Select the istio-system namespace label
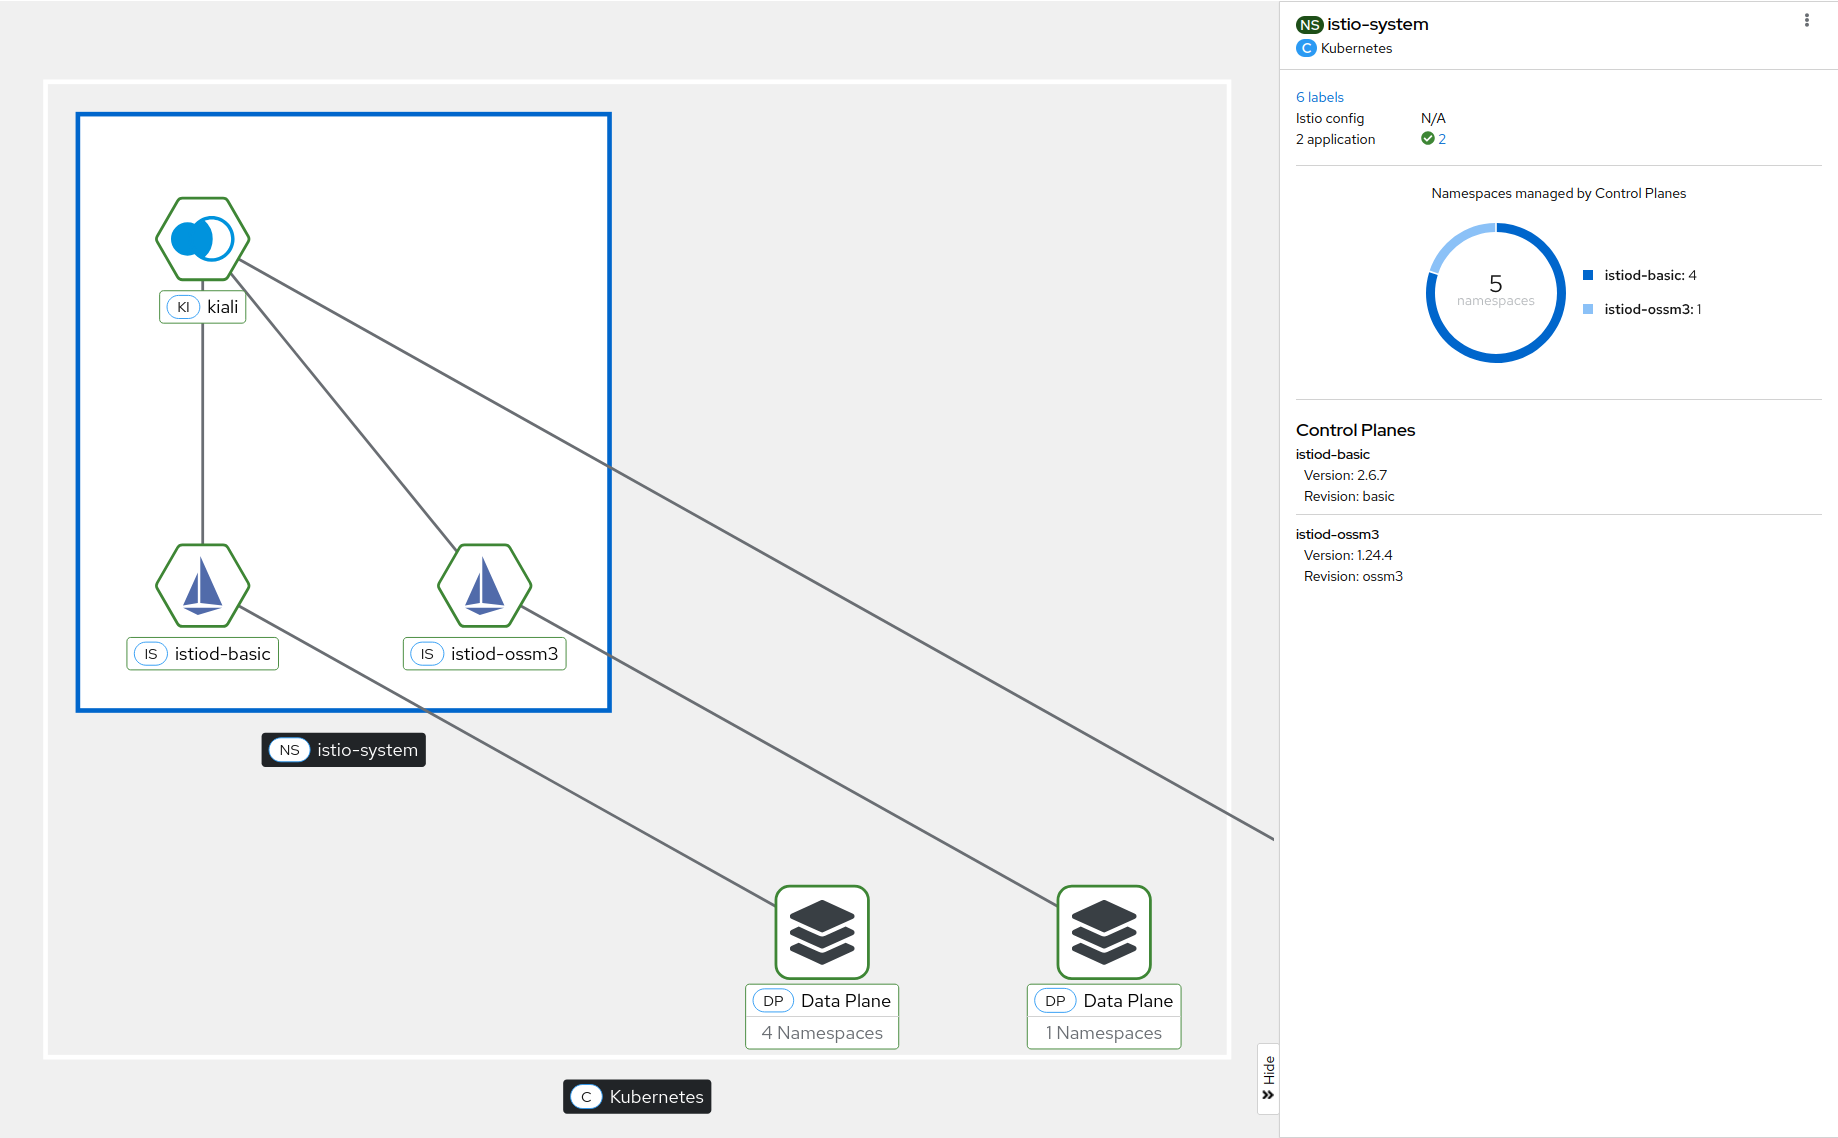This screenshot has height=1138, width=1838. [x=344, y=750]
